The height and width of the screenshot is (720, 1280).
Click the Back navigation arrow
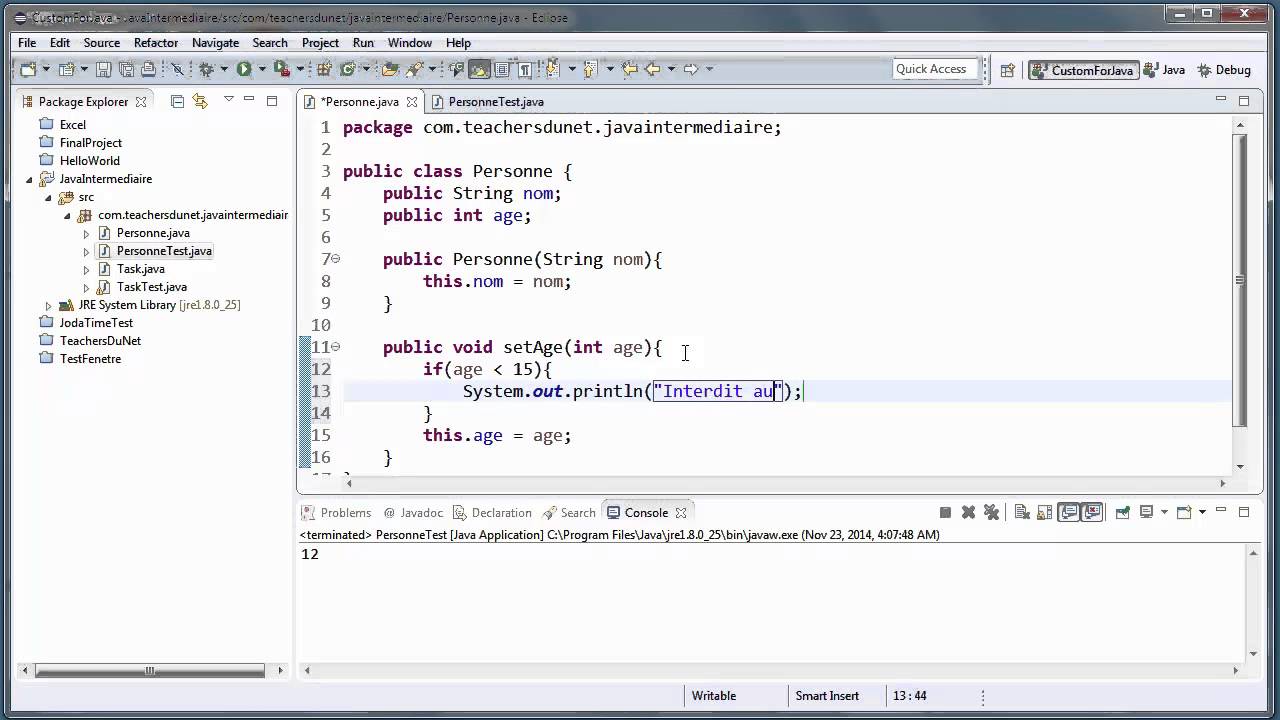[652, 69]
